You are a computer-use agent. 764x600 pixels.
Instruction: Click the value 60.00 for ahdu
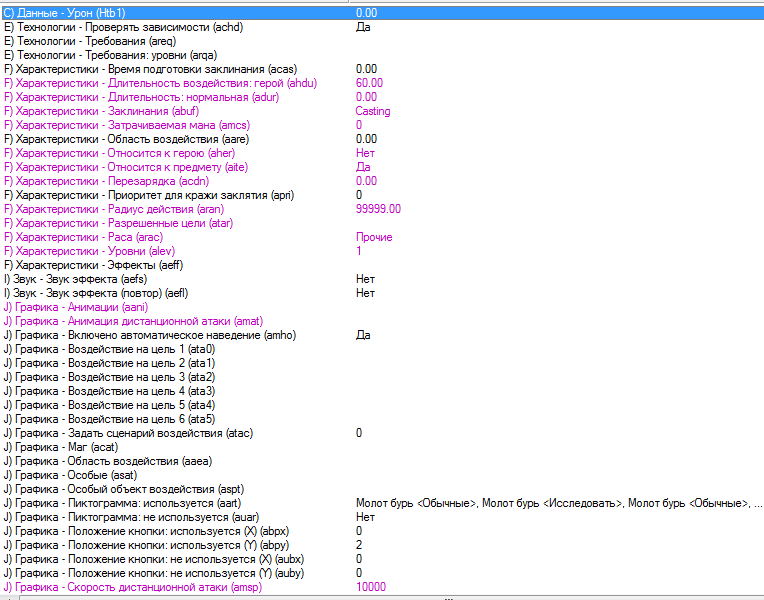369,83
